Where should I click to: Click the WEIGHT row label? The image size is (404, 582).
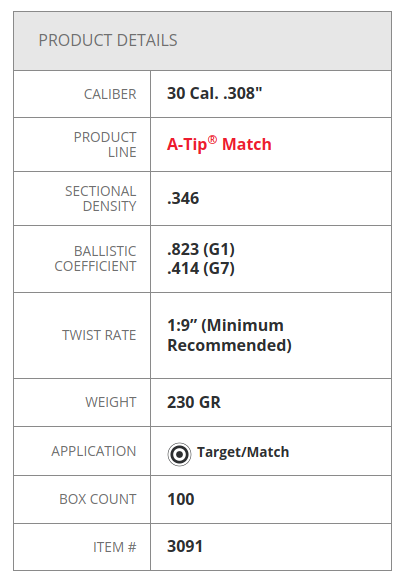pyautogui.click(x=111, y=402)
